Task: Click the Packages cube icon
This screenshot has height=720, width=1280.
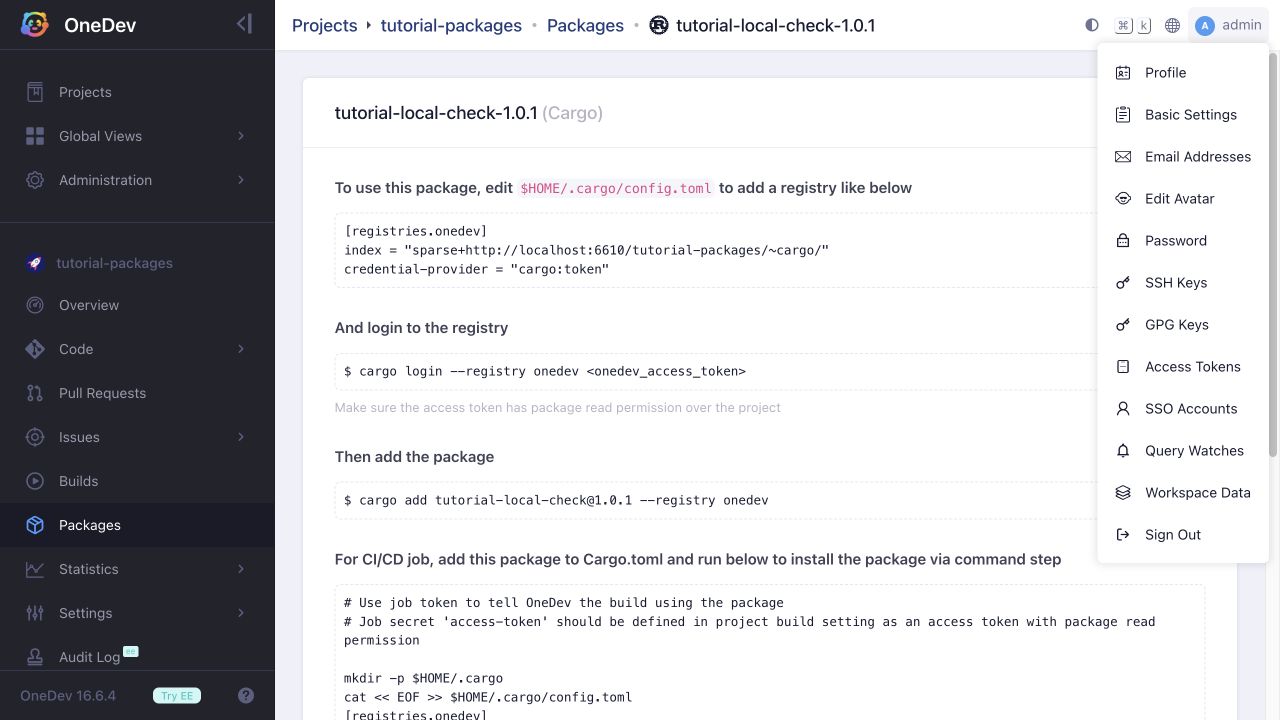Action: click(x=35, y=525)
